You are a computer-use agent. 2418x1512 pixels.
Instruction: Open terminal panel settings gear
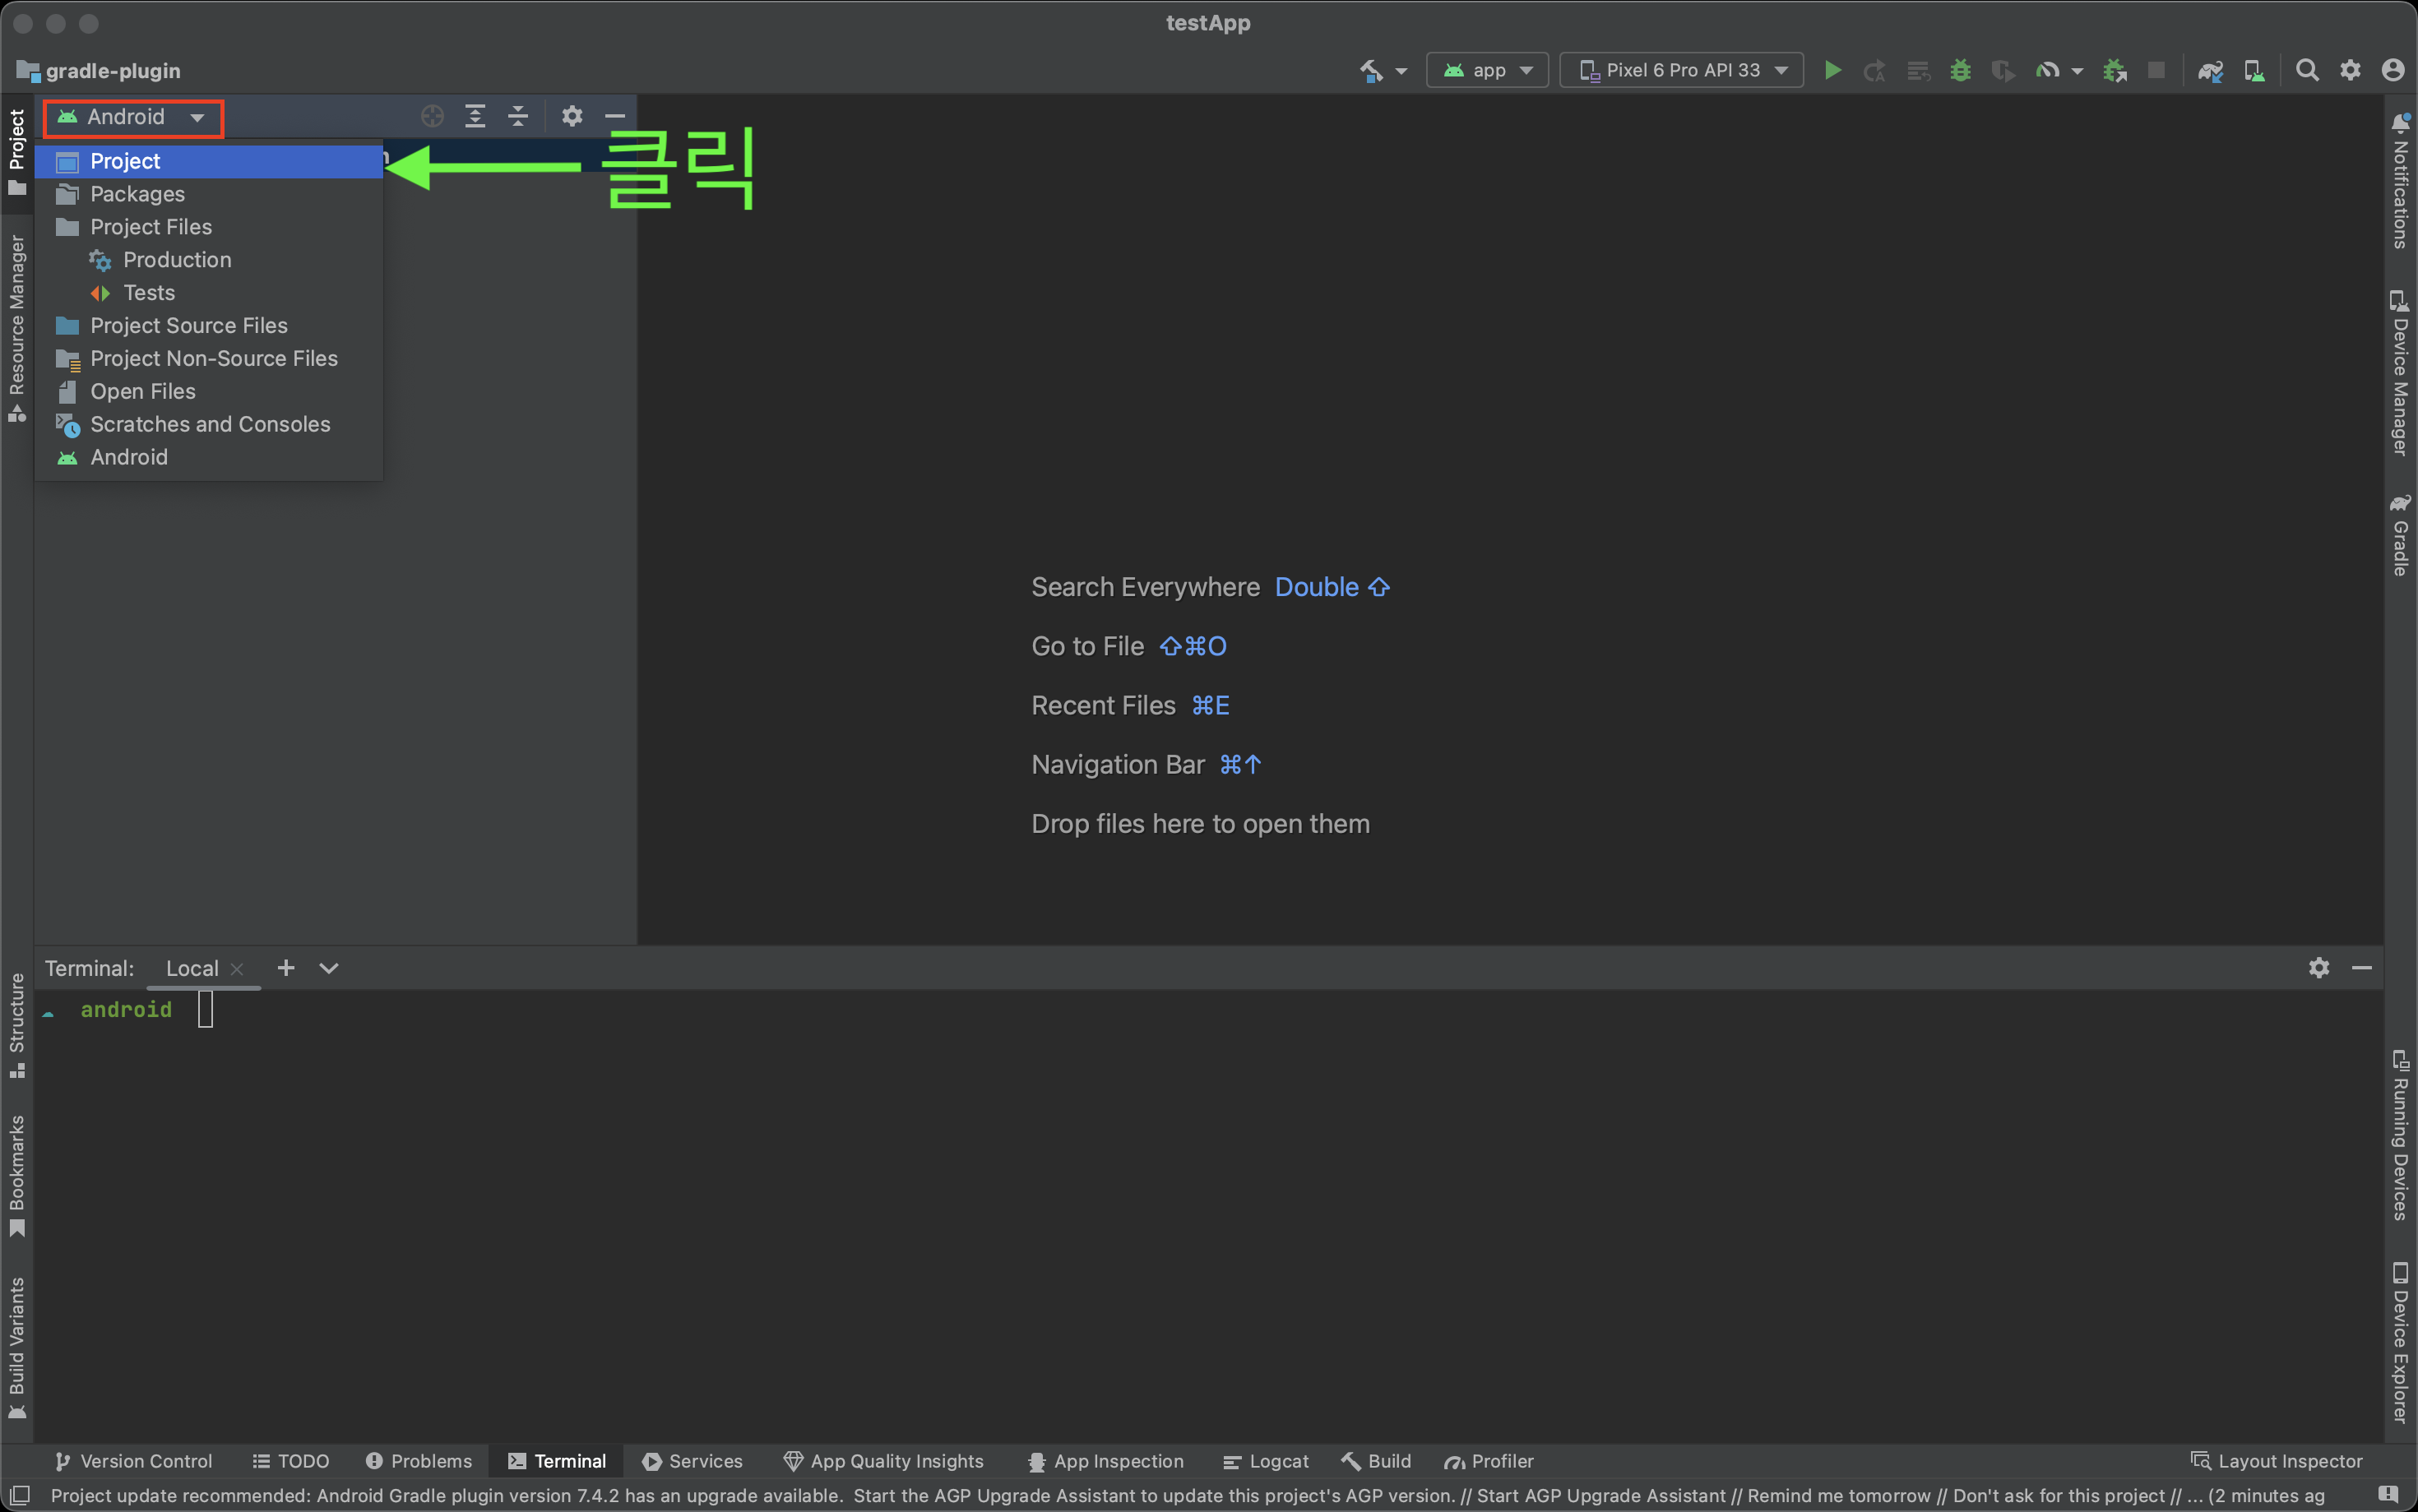pyautogui.click(x=2318, y=968)
